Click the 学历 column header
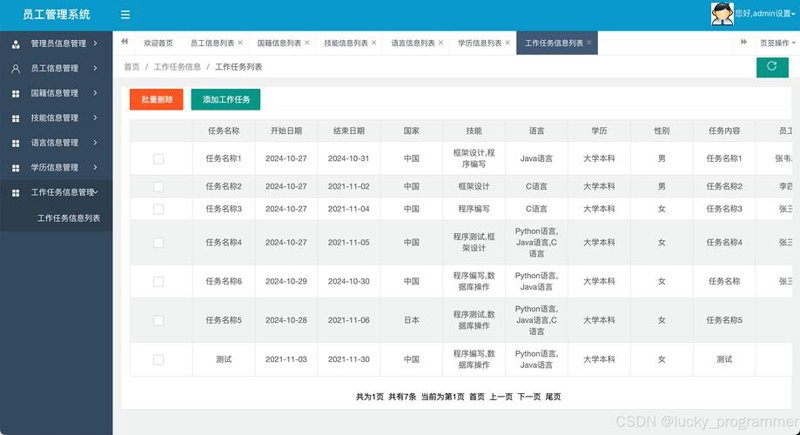This screenshot has width=800, height=435. 599,131
